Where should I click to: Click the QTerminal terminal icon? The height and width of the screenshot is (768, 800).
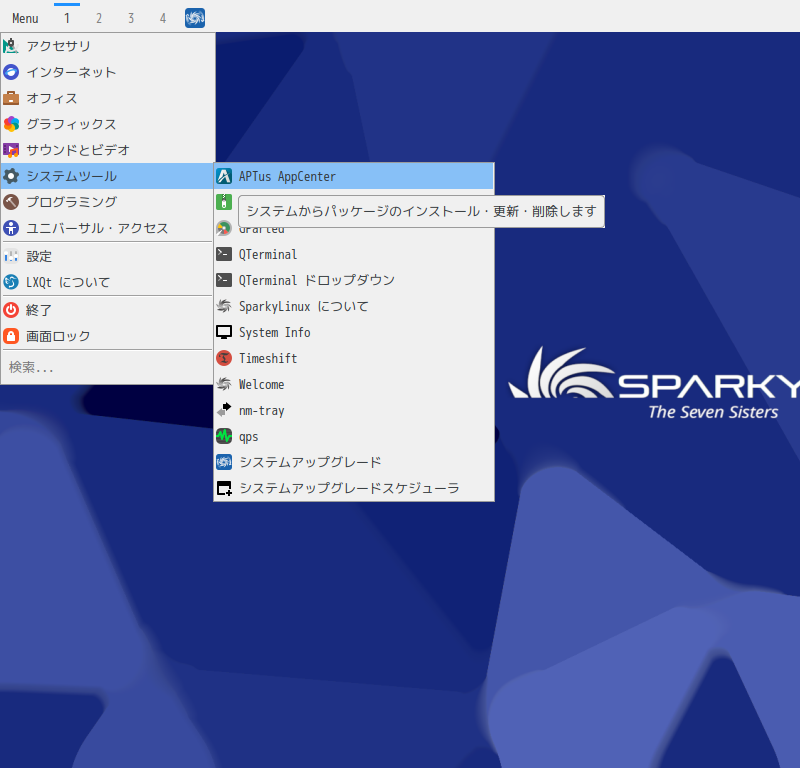click(224, 254)
